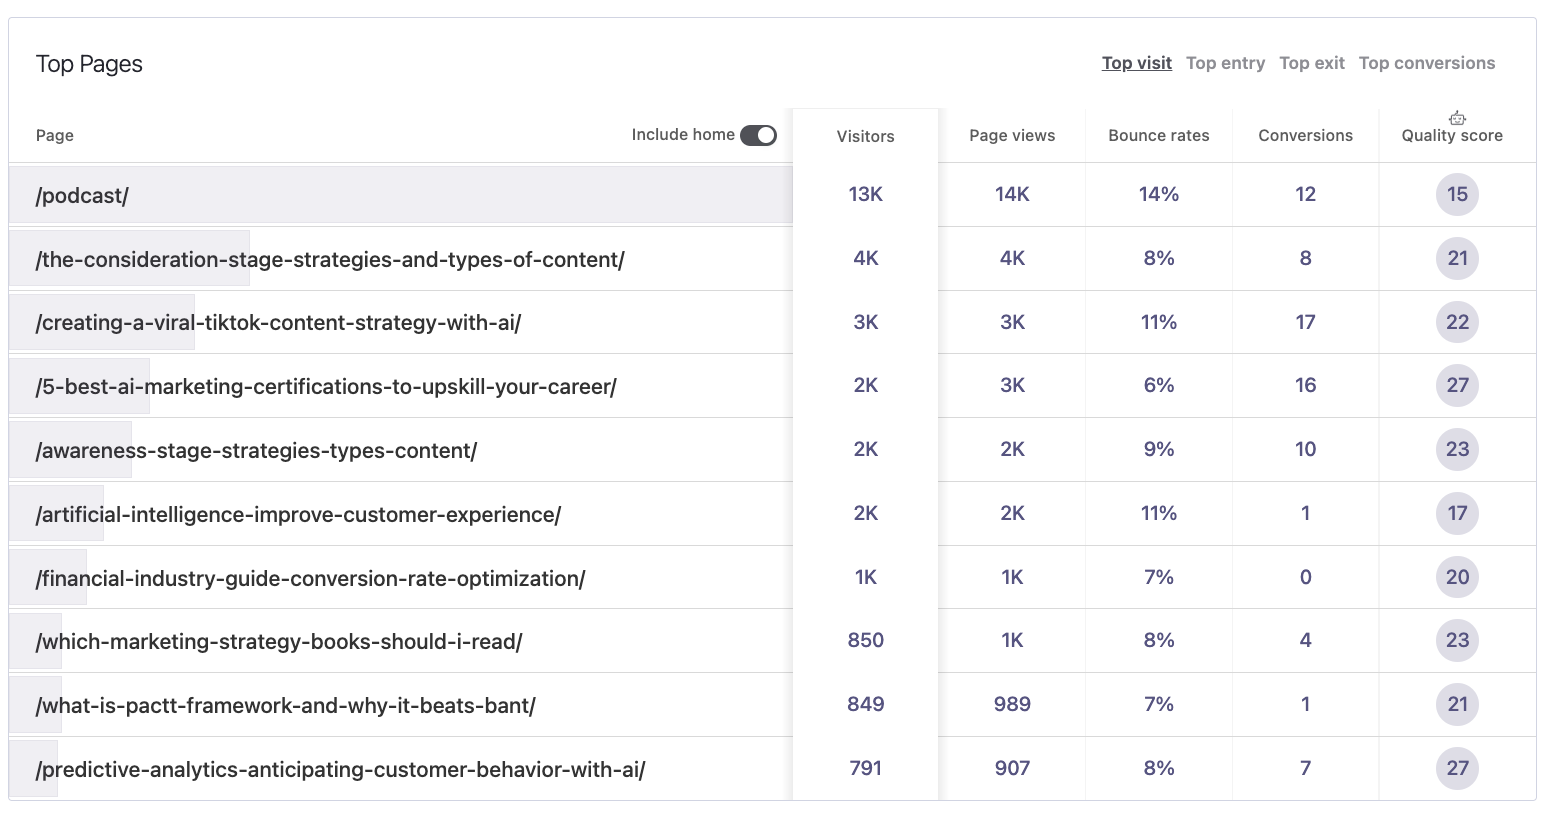Switch to the Top exit tab
The width and height of the screenshot is (1552, 824).
[x=1311, y=63]
